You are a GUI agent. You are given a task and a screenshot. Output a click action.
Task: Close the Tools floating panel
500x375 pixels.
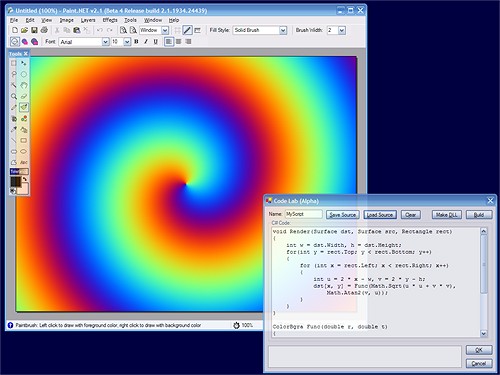tap(26, 54)
